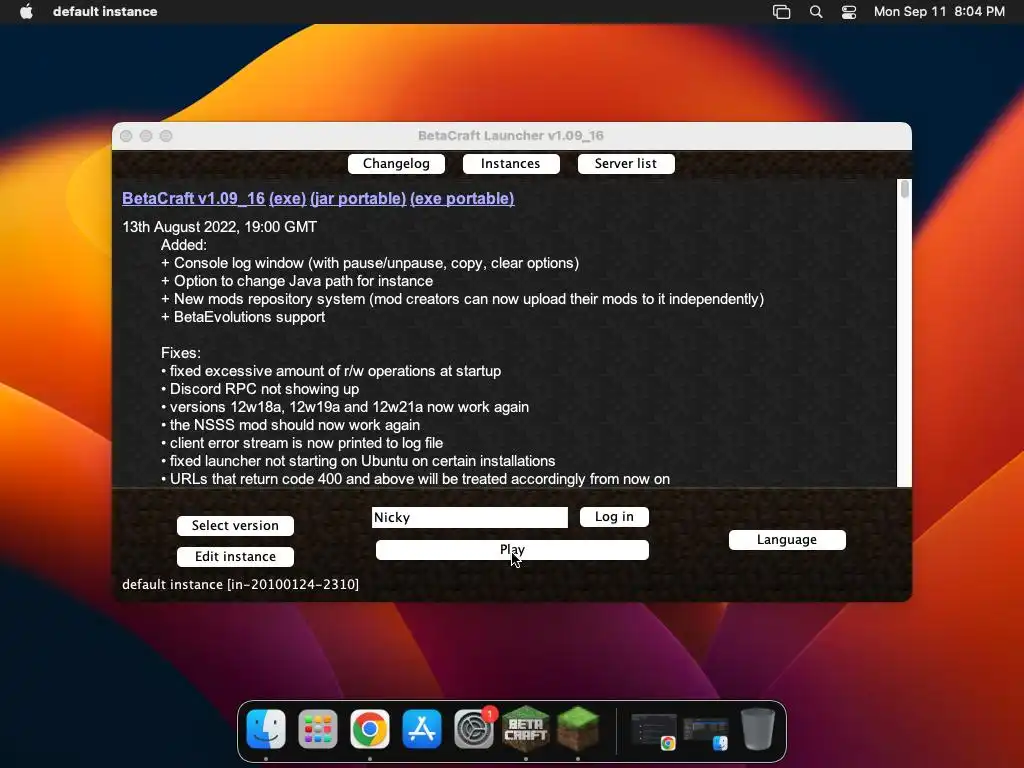Click the (exe) download link
This screenshot has width=1024, height=768.
[287, 199]
